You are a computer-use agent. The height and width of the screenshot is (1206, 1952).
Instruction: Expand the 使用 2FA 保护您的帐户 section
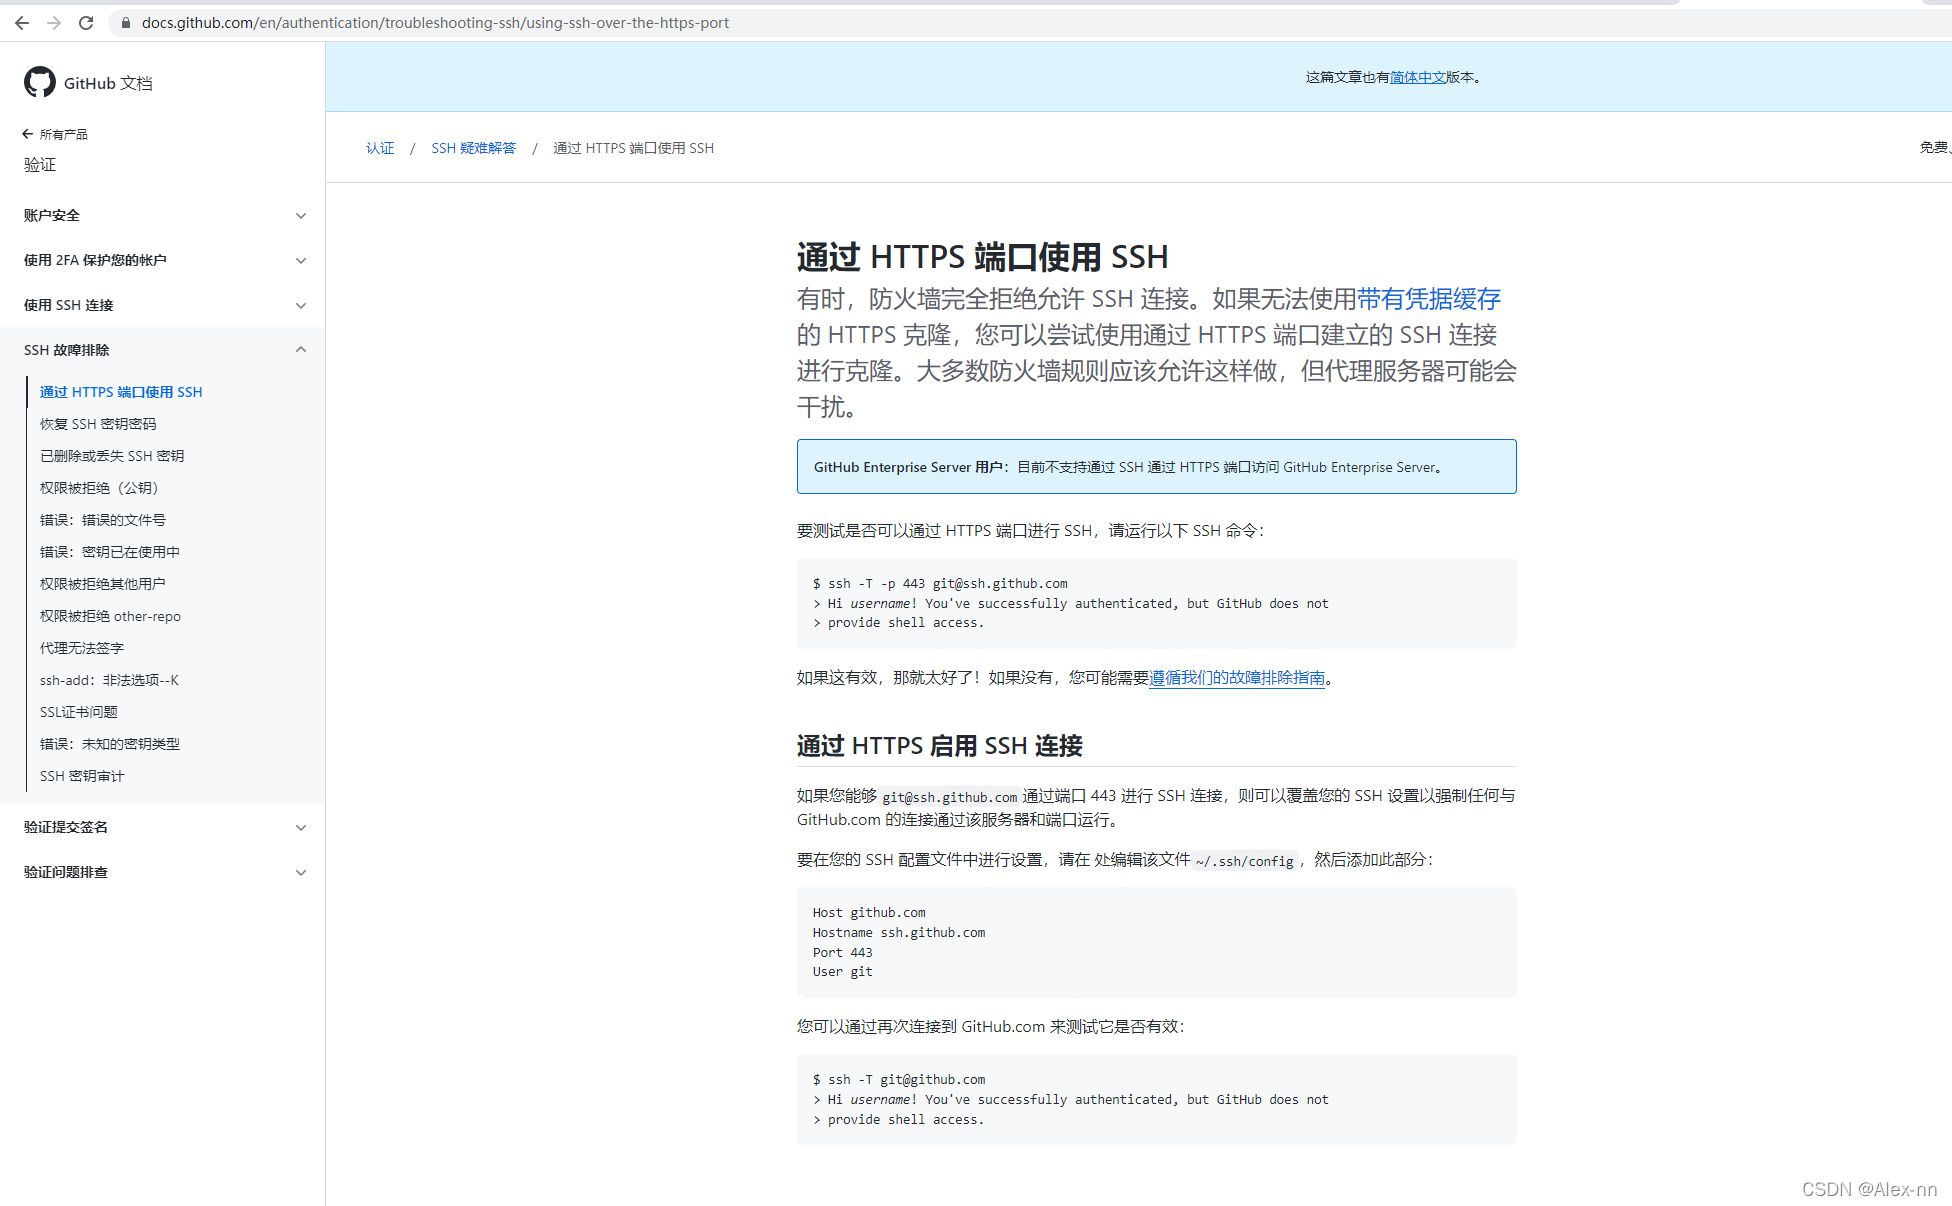(x=300, y=261)
